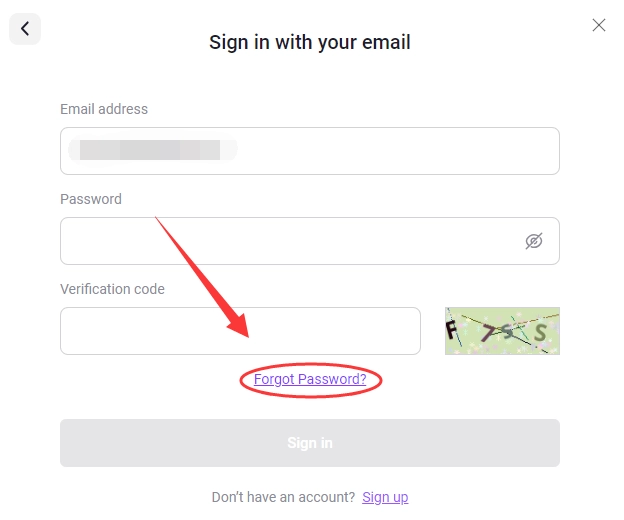The height and width of the screenshot is (520, 624).
Task: Open the Forgot Password? link
Action: tap(310, 380)
